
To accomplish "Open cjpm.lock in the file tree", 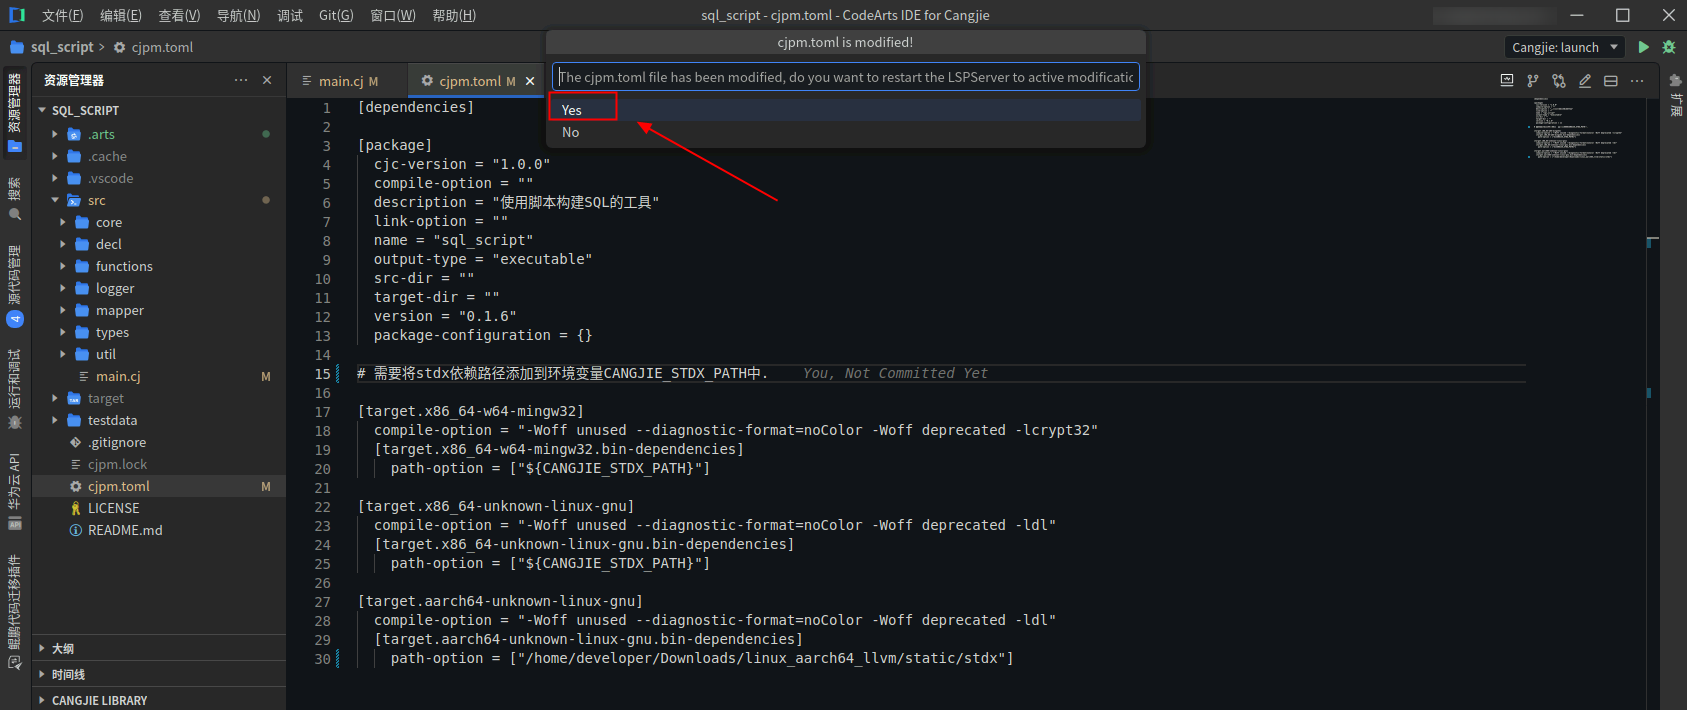I will (x=117, y=464).
